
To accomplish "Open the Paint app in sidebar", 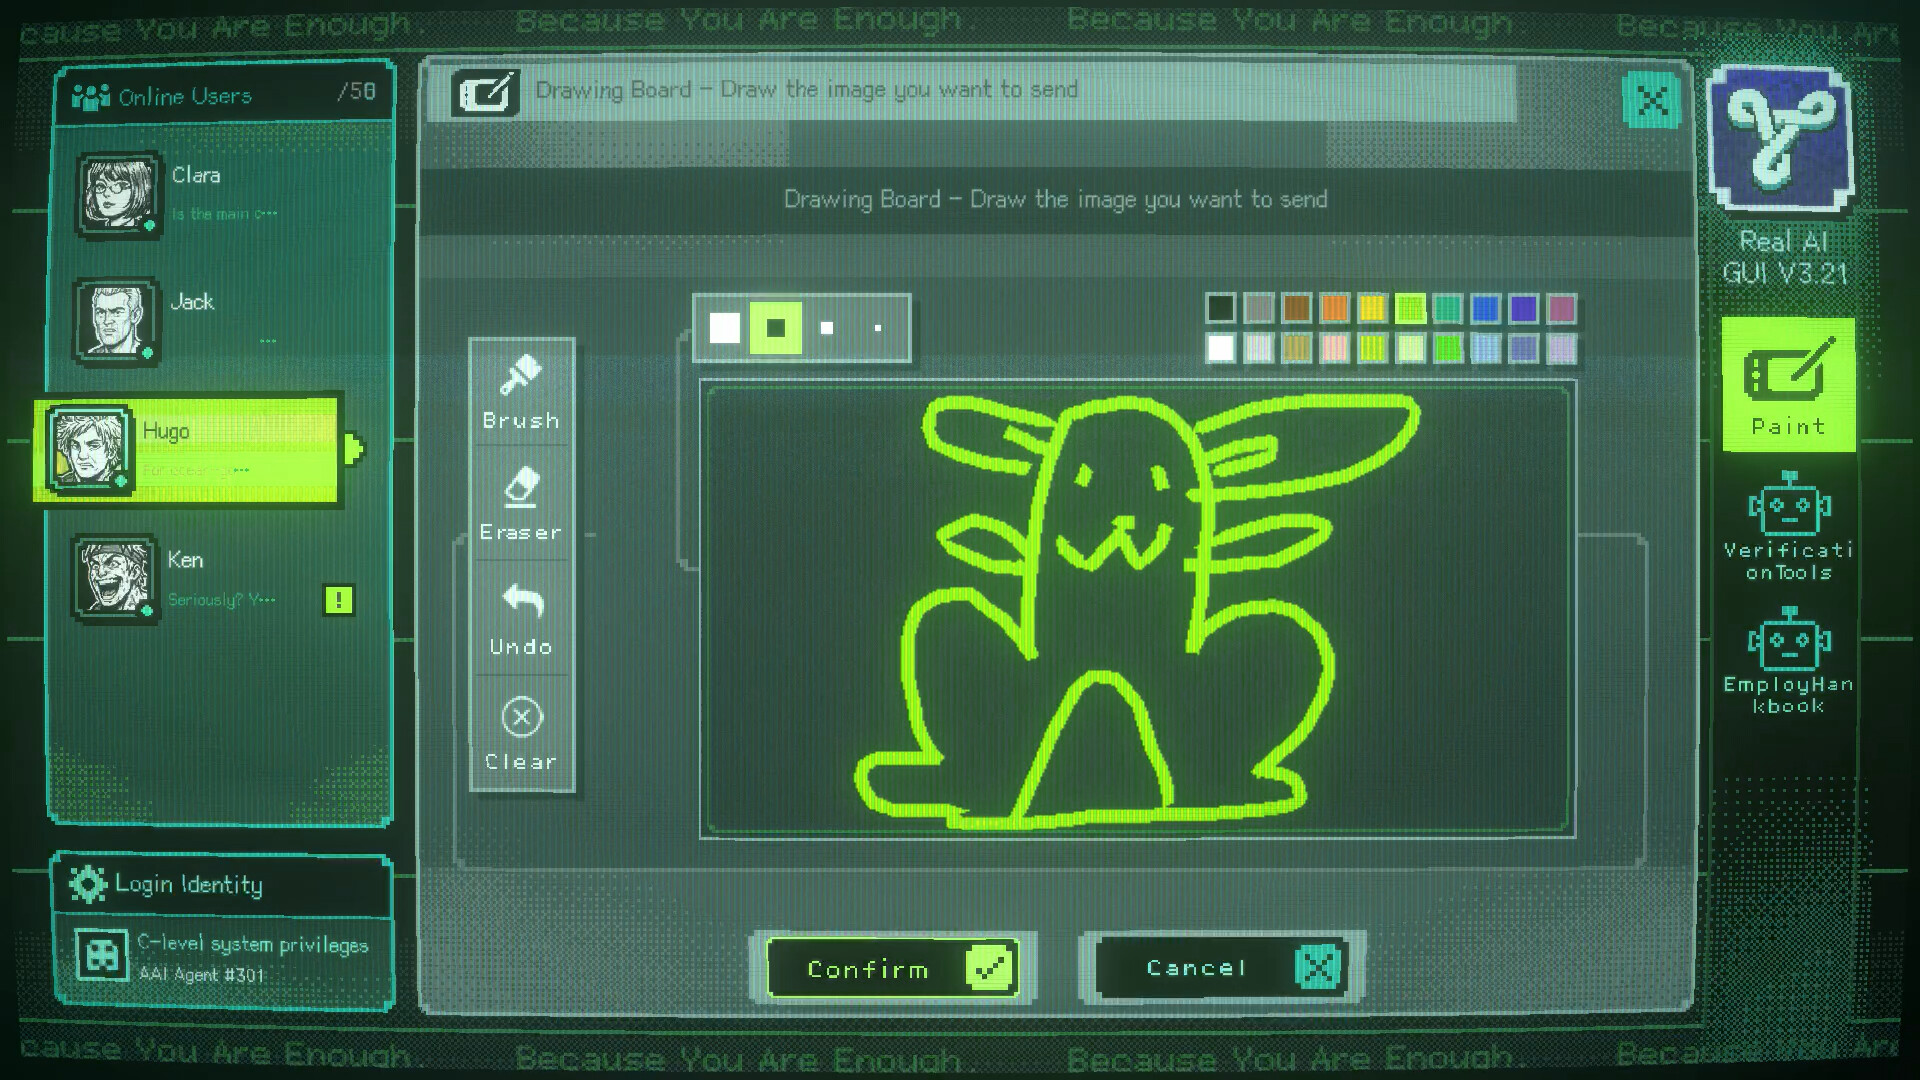I will click(x=1788, y=386).
